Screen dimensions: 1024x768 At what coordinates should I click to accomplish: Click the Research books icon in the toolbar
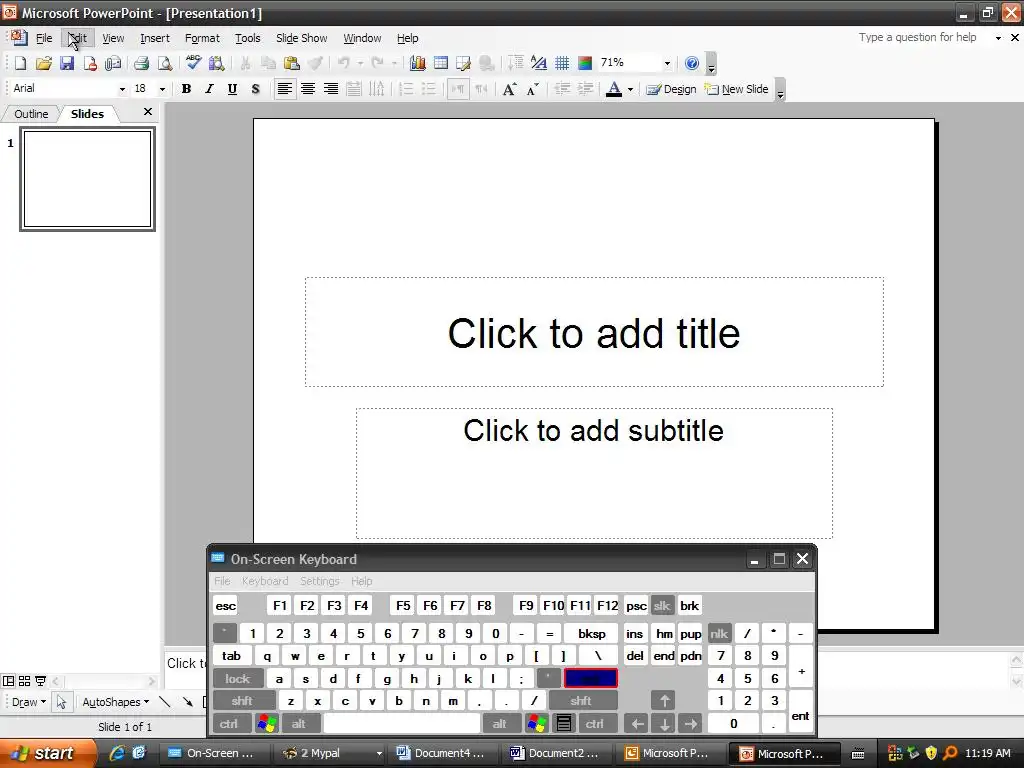[217, 63]
